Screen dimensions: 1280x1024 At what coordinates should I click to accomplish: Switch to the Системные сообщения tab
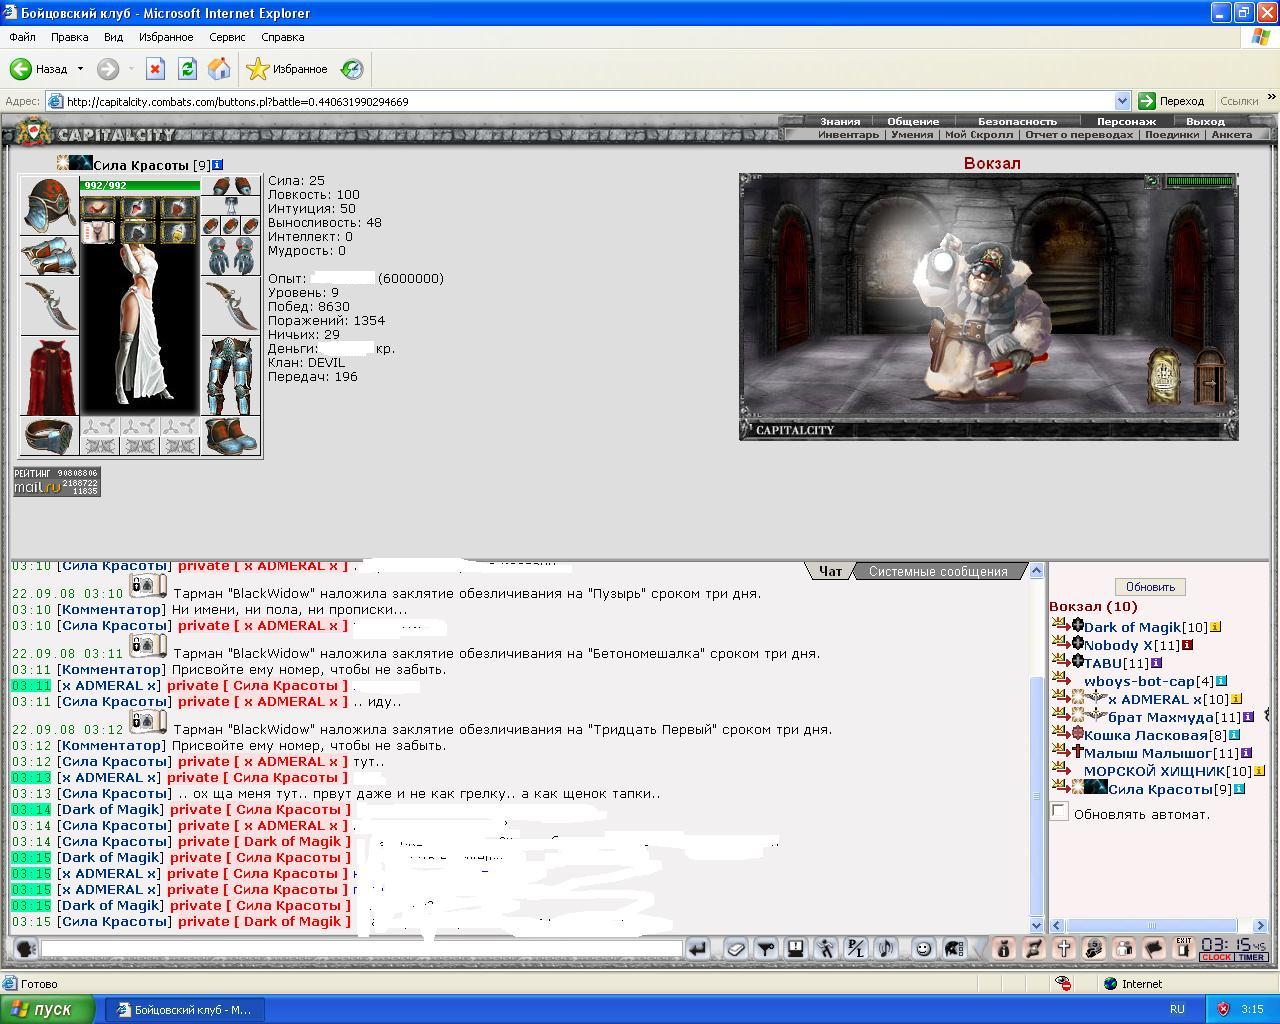pos(938,572)
